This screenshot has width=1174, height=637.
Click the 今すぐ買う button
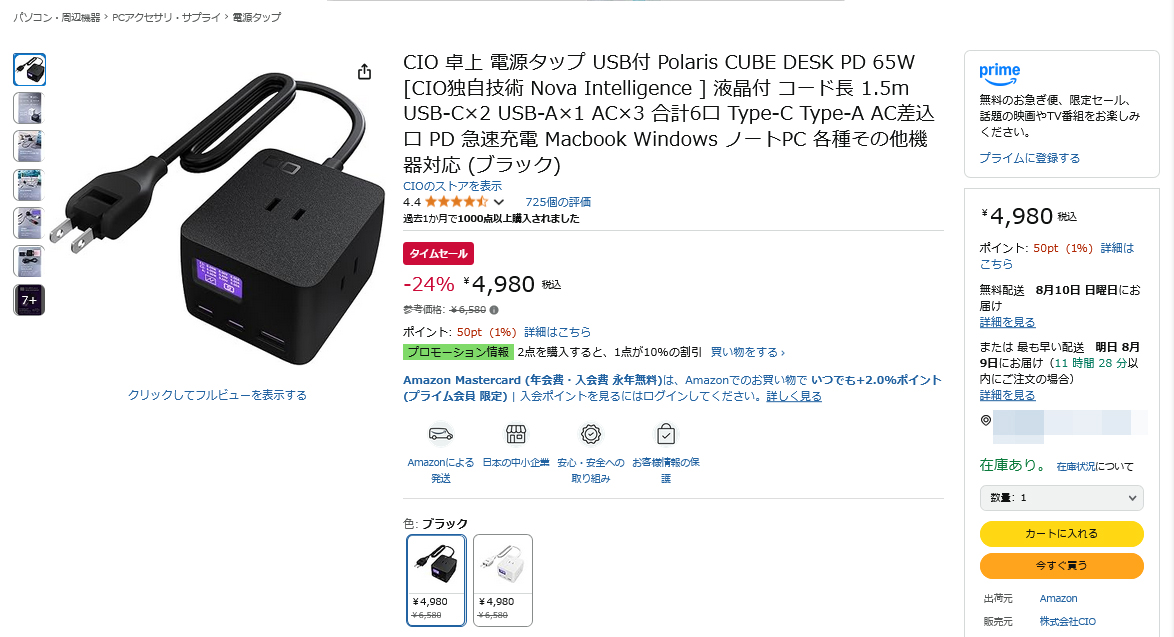point(1062,566)
